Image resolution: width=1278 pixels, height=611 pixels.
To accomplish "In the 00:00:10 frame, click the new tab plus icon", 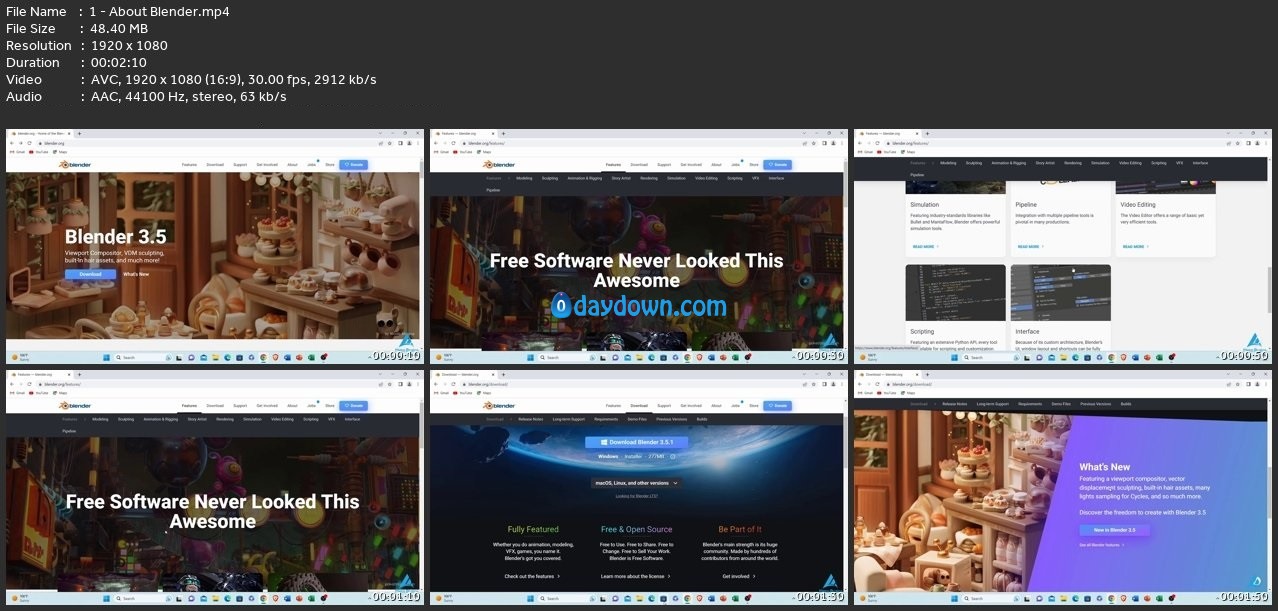I will [x=80, y=133].
